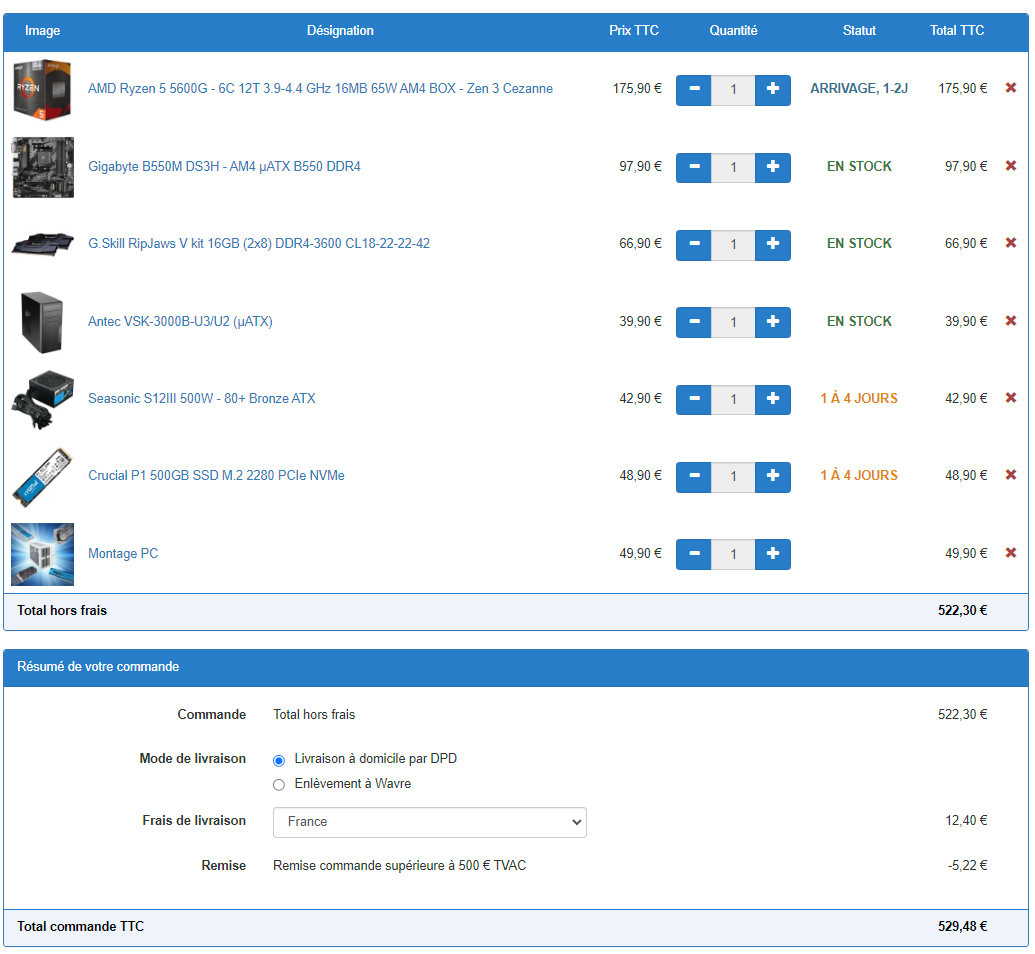Screen dimensions: 1035x954
Task: Increase quantity of Montage PC
Action: (772, 554)
